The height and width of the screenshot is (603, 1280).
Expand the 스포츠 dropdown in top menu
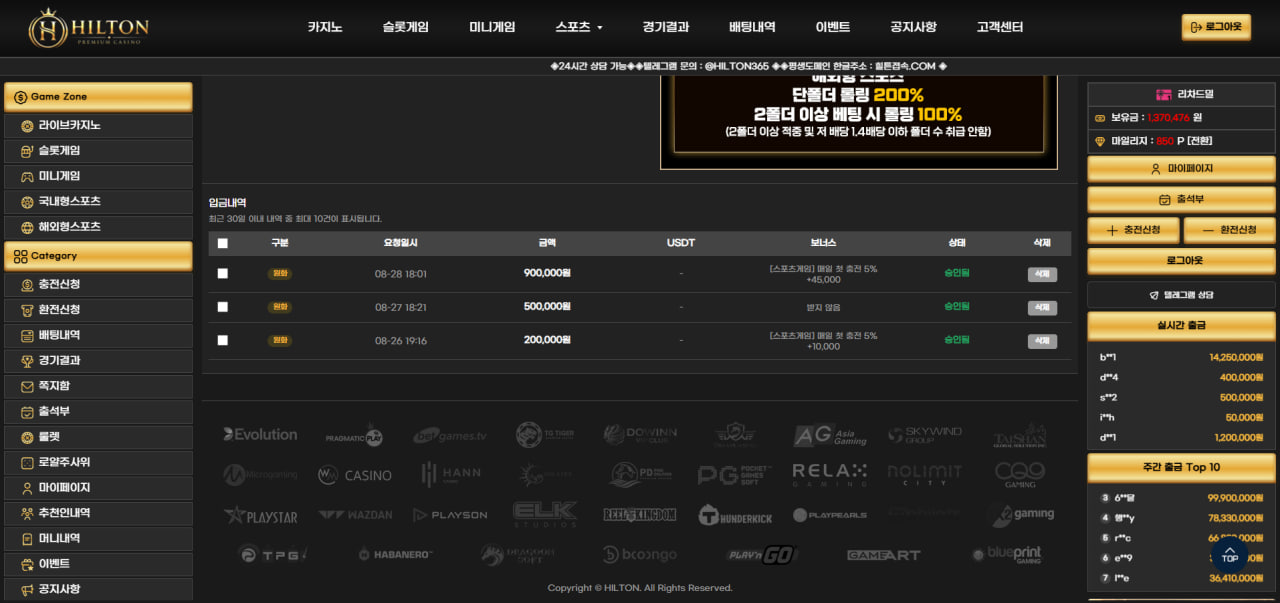pos(579,27)
